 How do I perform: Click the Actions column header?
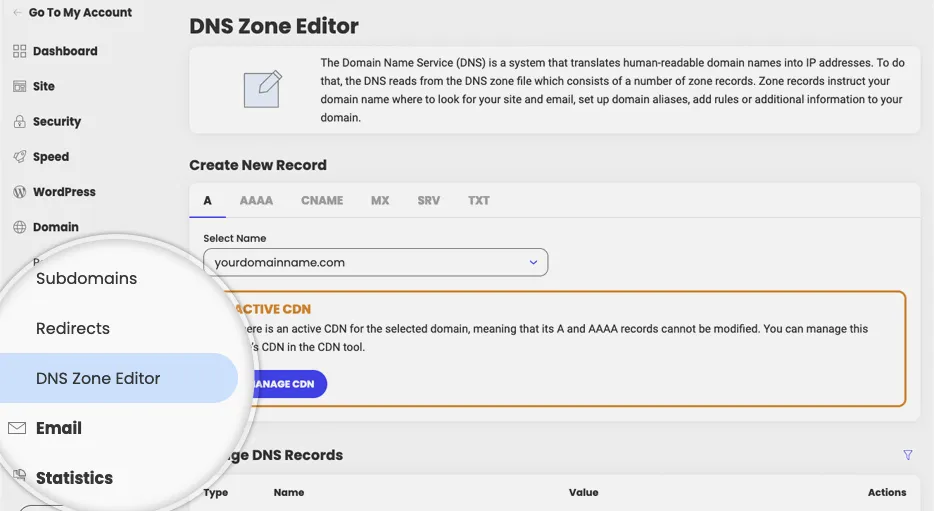[887, 493]
